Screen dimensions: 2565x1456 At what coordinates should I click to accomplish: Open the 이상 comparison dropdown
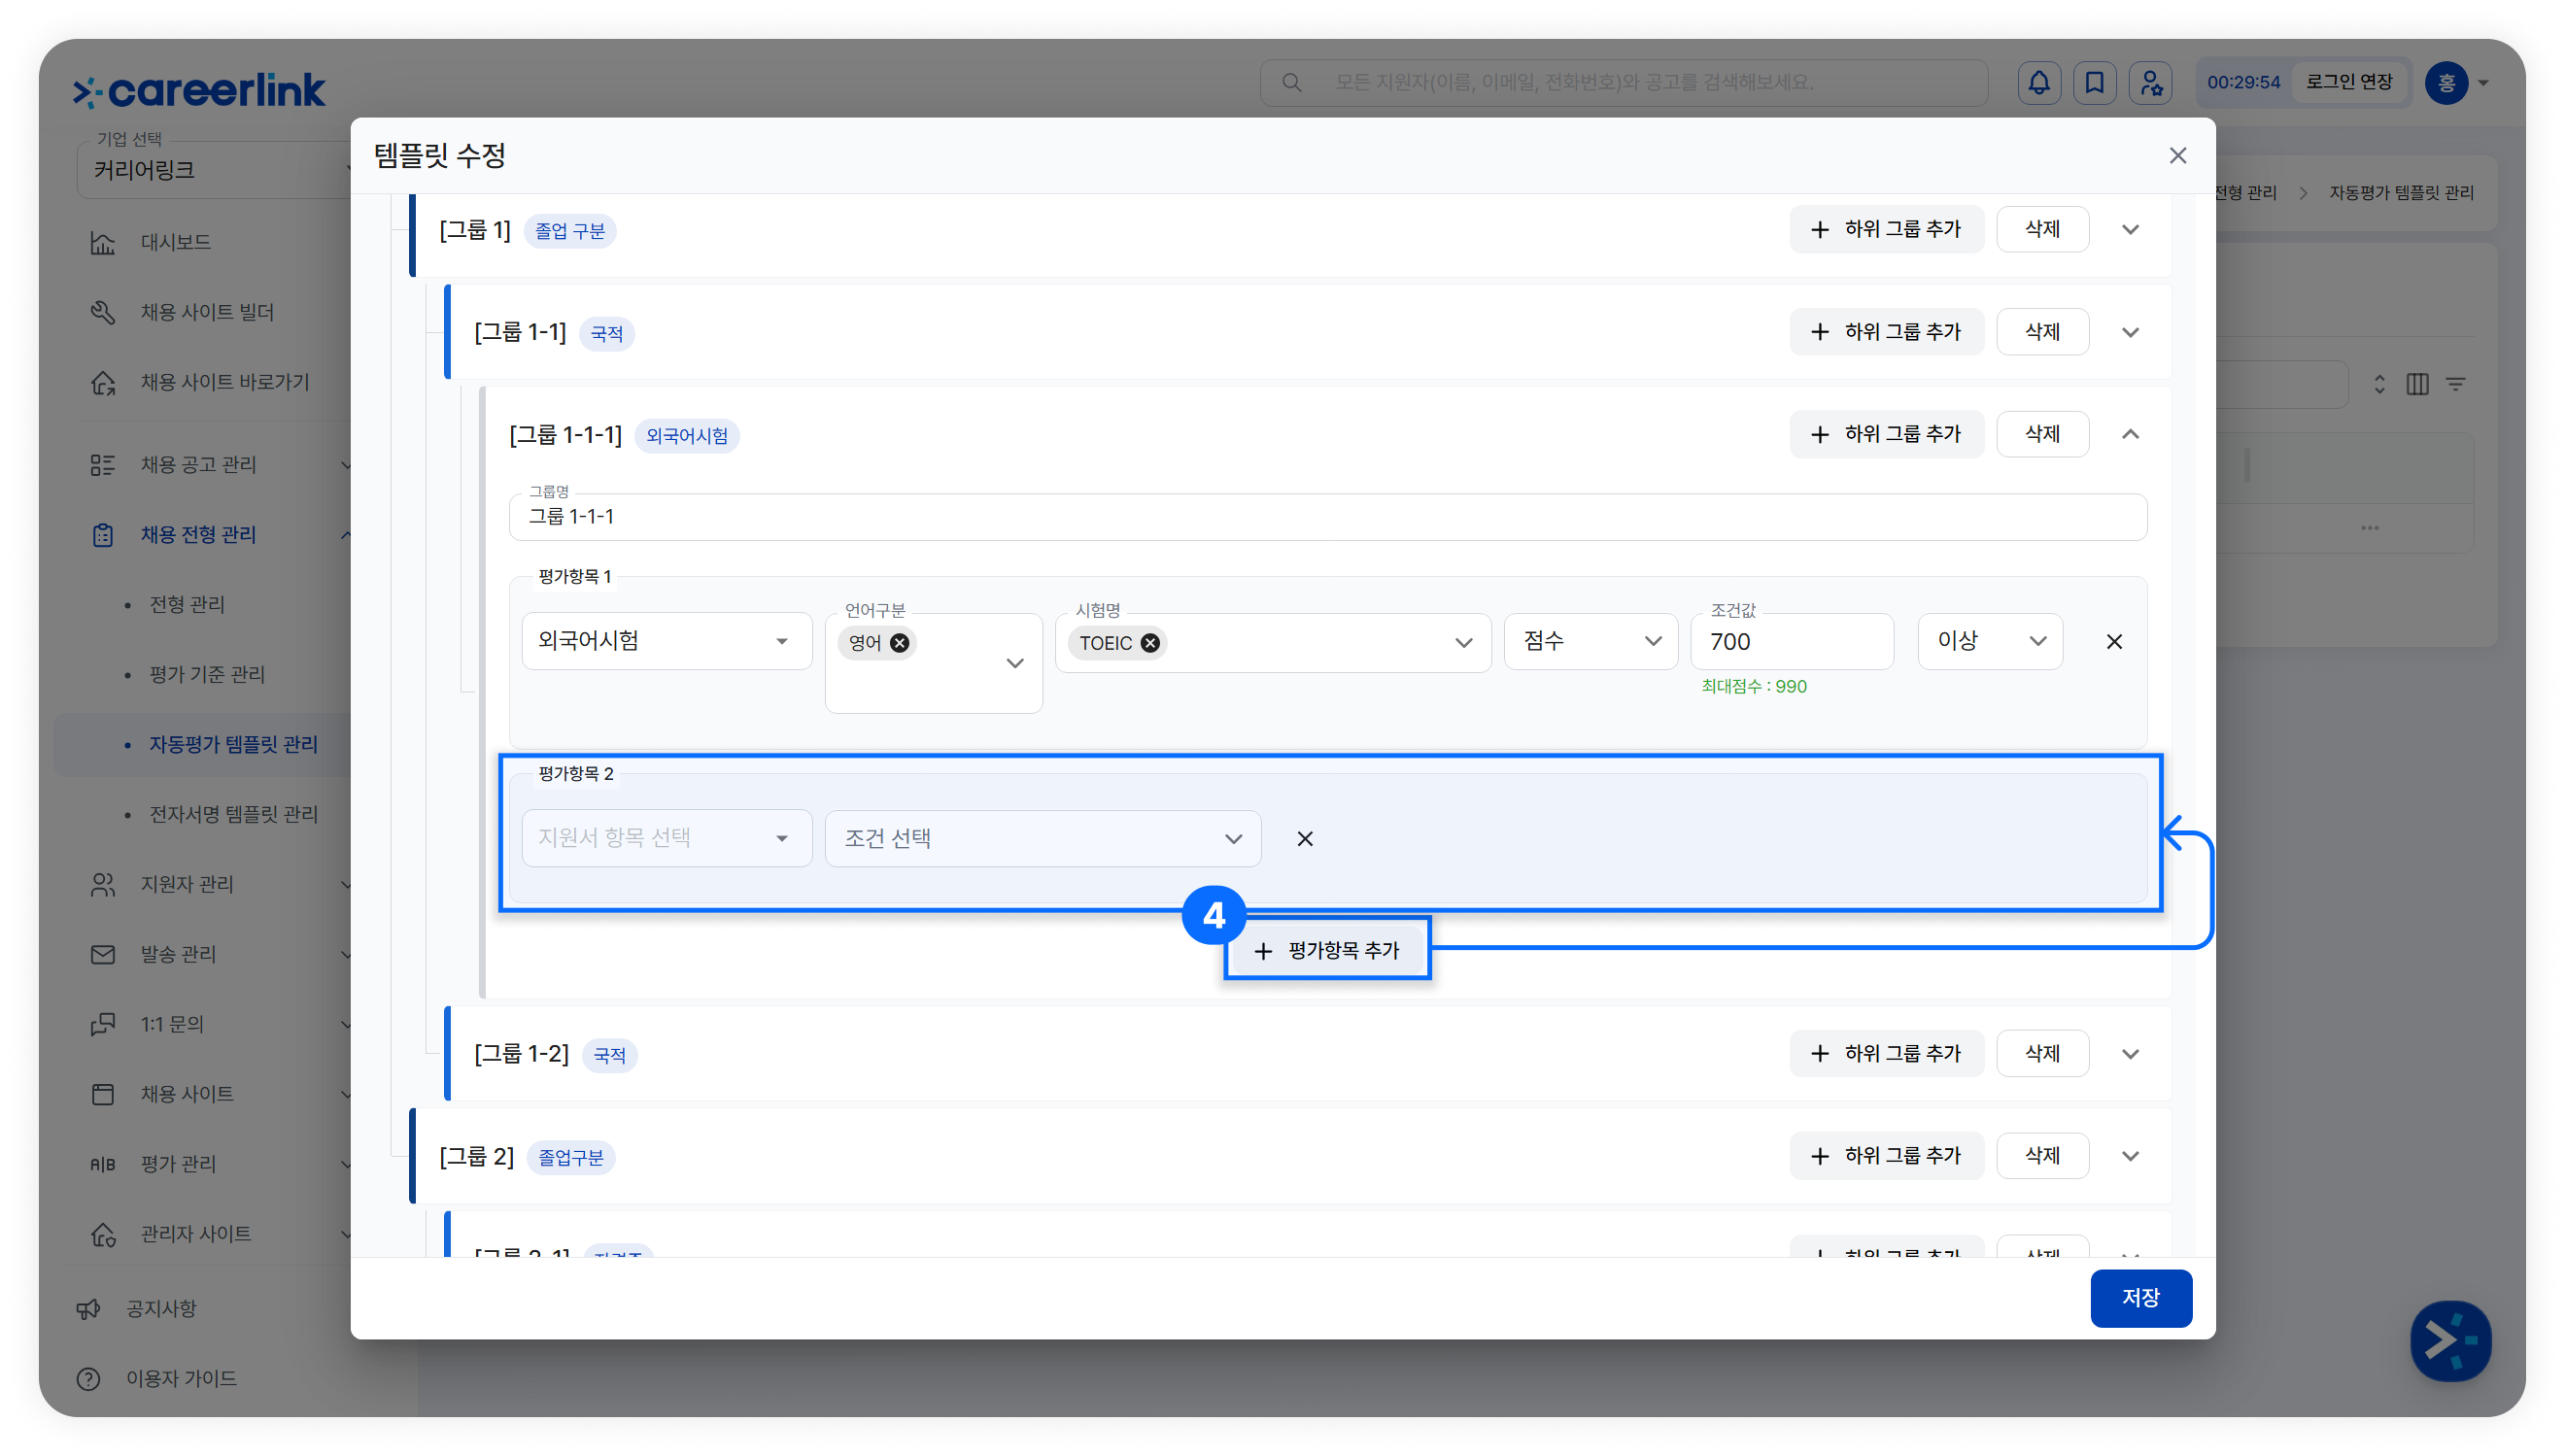pos(1990,641)
